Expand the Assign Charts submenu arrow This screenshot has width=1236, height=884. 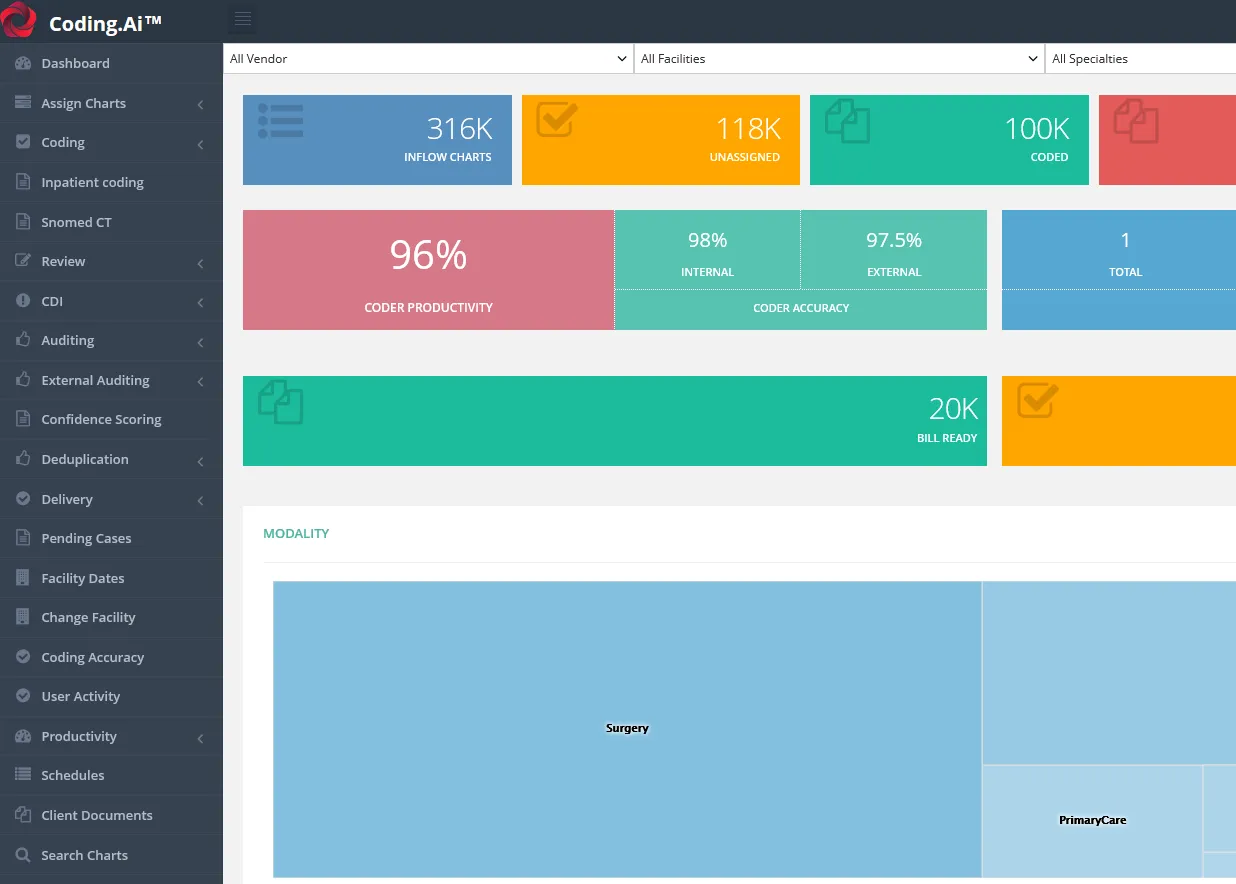[200, 104]
